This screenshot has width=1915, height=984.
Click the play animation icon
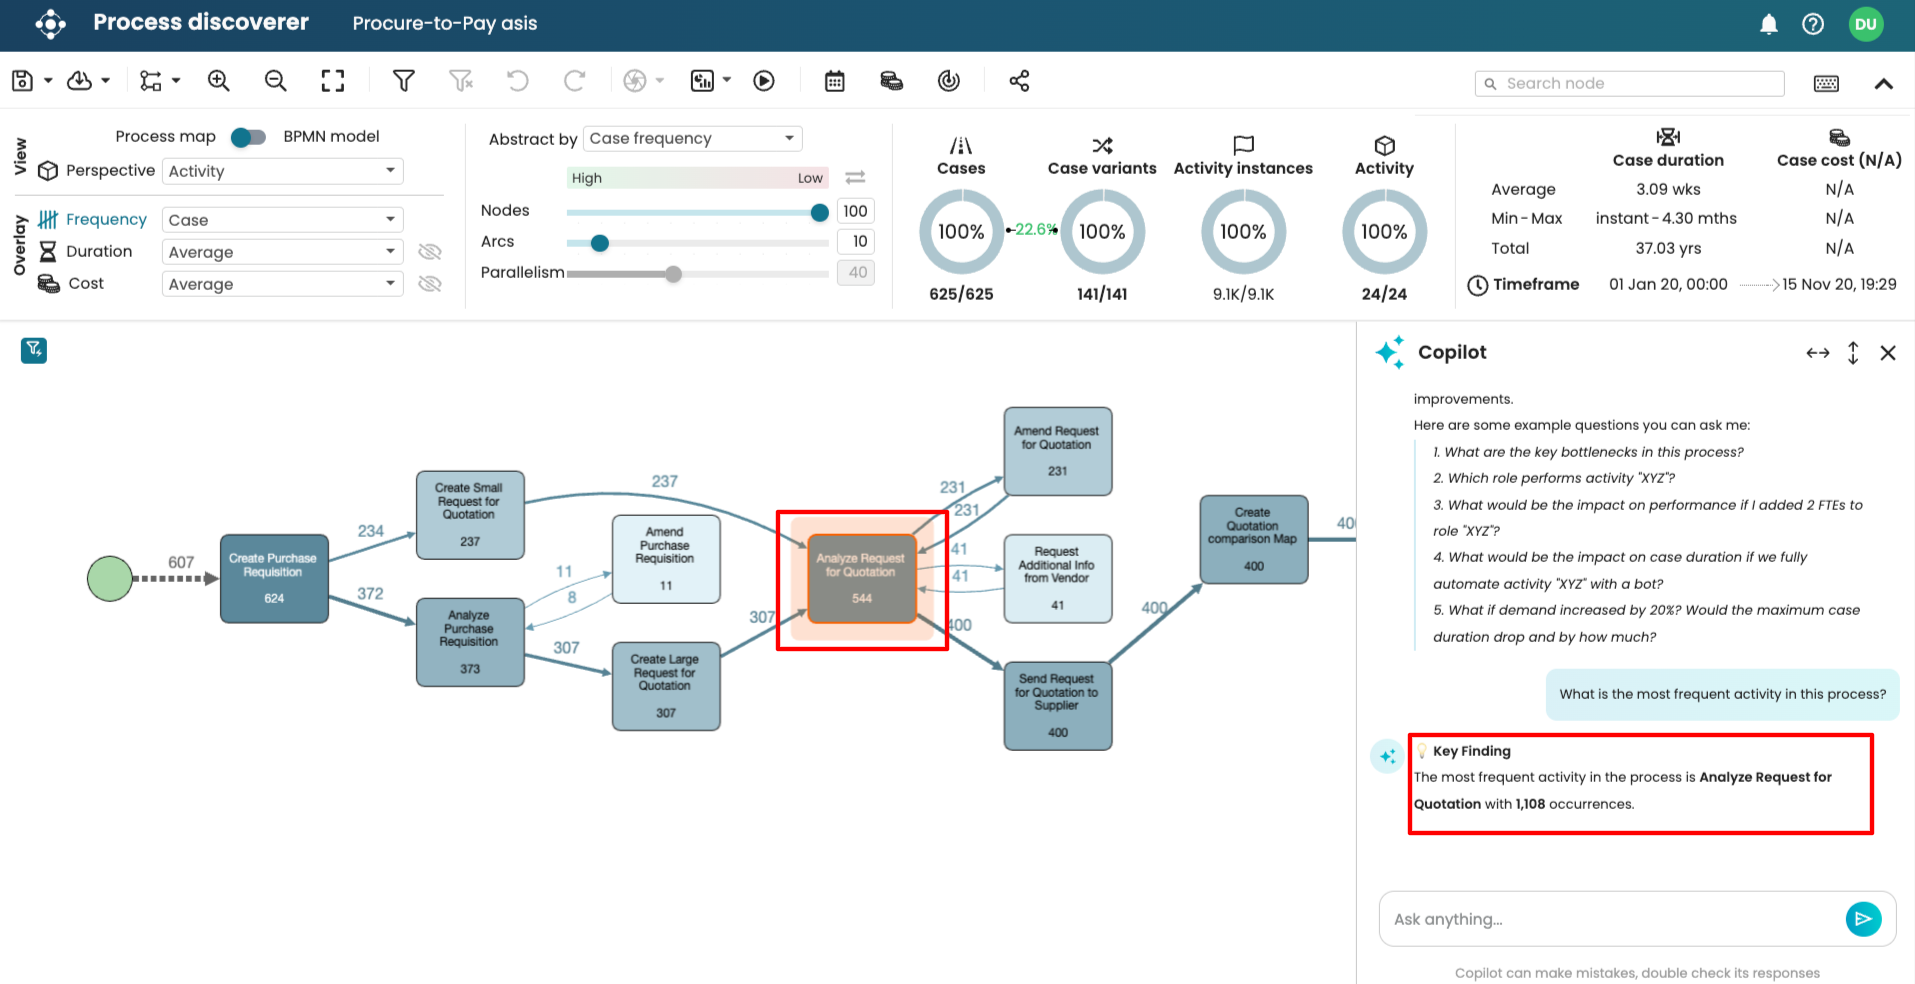[764, 81]
